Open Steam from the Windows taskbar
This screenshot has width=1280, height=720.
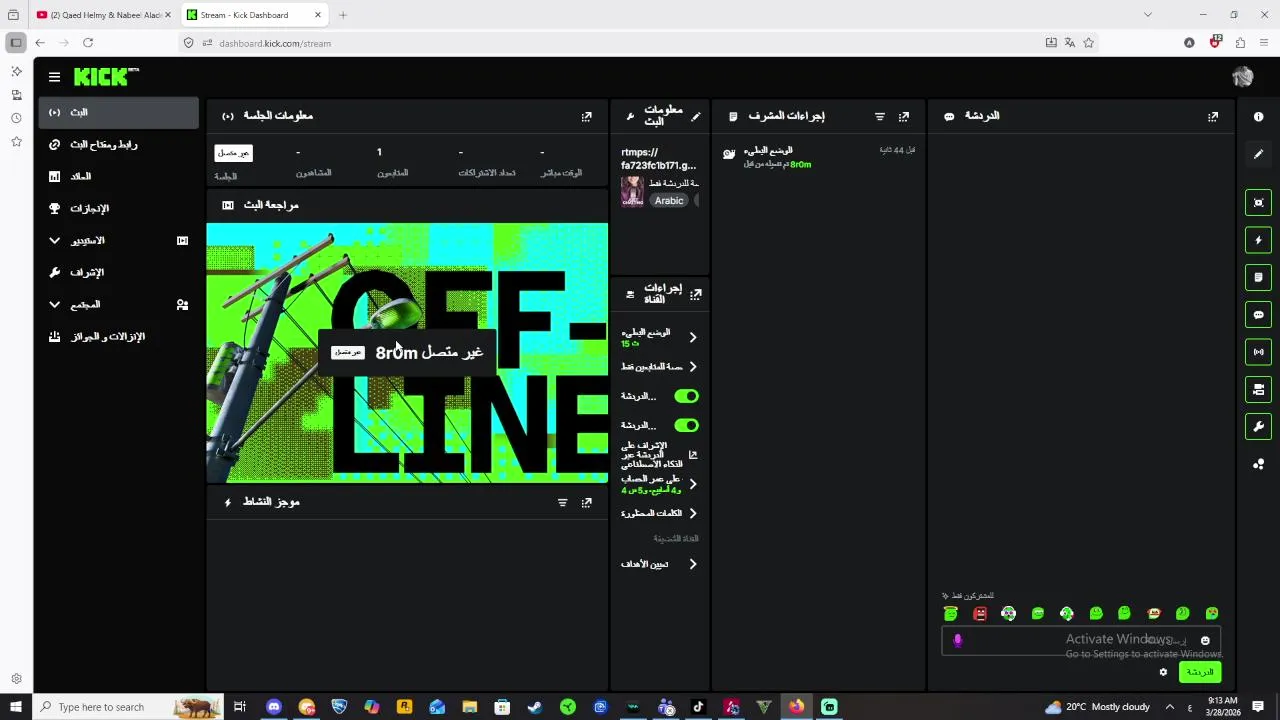535,707
